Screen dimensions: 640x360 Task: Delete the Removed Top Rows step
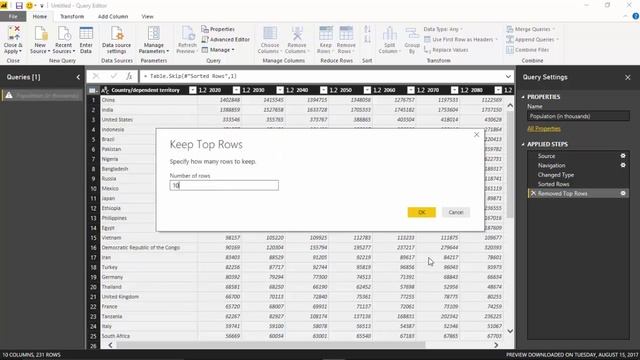533,193
